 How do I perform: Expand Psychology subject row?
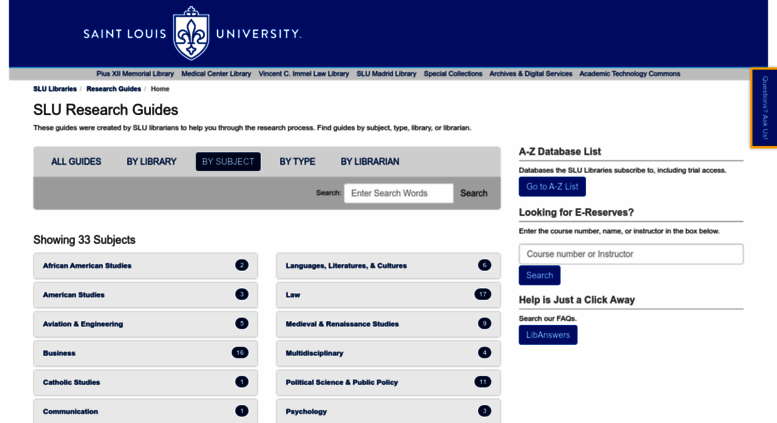click(x=388, y=411)
